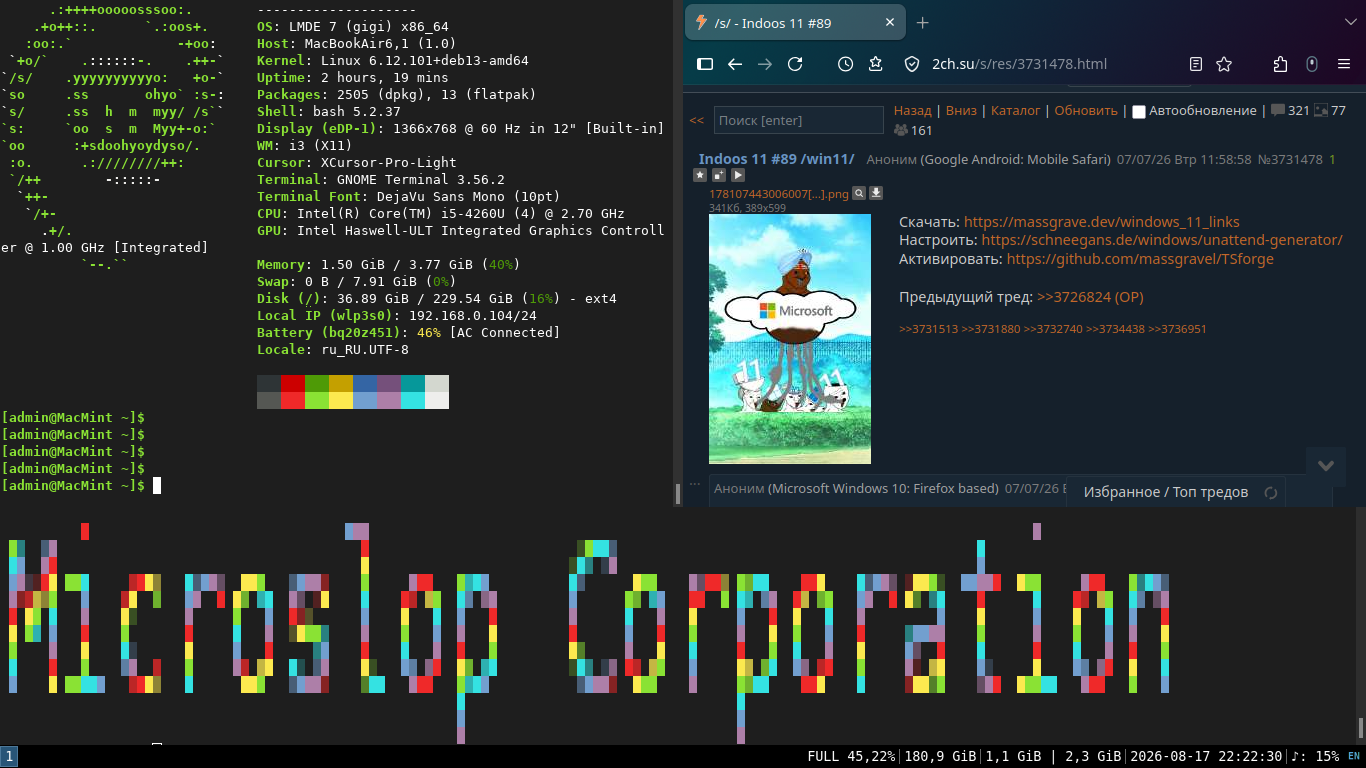This screenshot has width=1366, height=768.
Task: Click the scroll-down chevron button on page
Action: [1326, 465]
